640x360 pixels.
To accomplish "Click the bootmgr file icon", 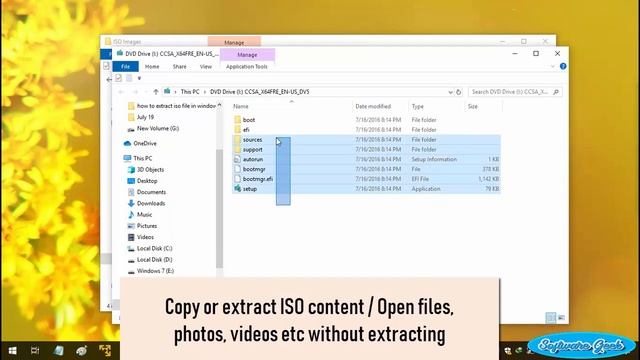I will (x=238, y=169).
